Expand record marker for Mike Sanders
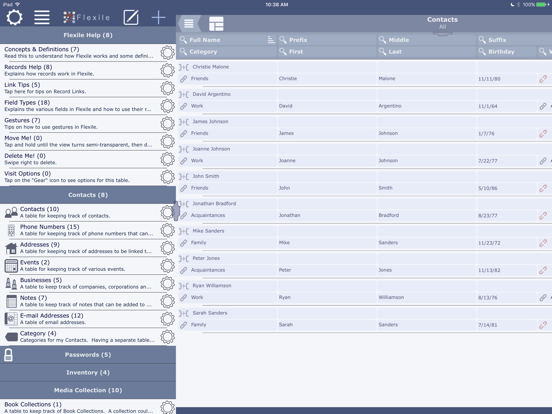 click(183, 231)
